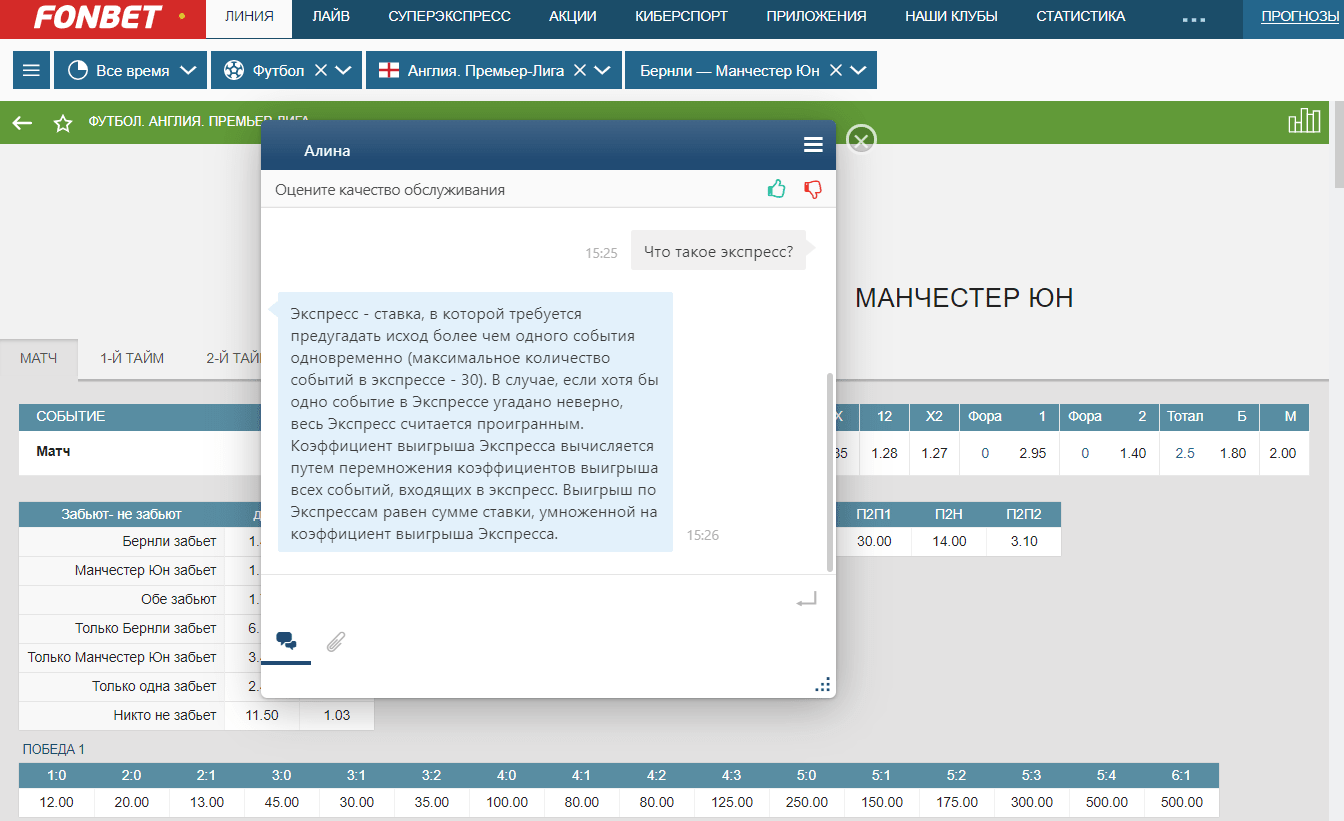This screenshot has width=1344, height=821.
Task: Rate the support with thumbs up
Action: coord(777,189)
